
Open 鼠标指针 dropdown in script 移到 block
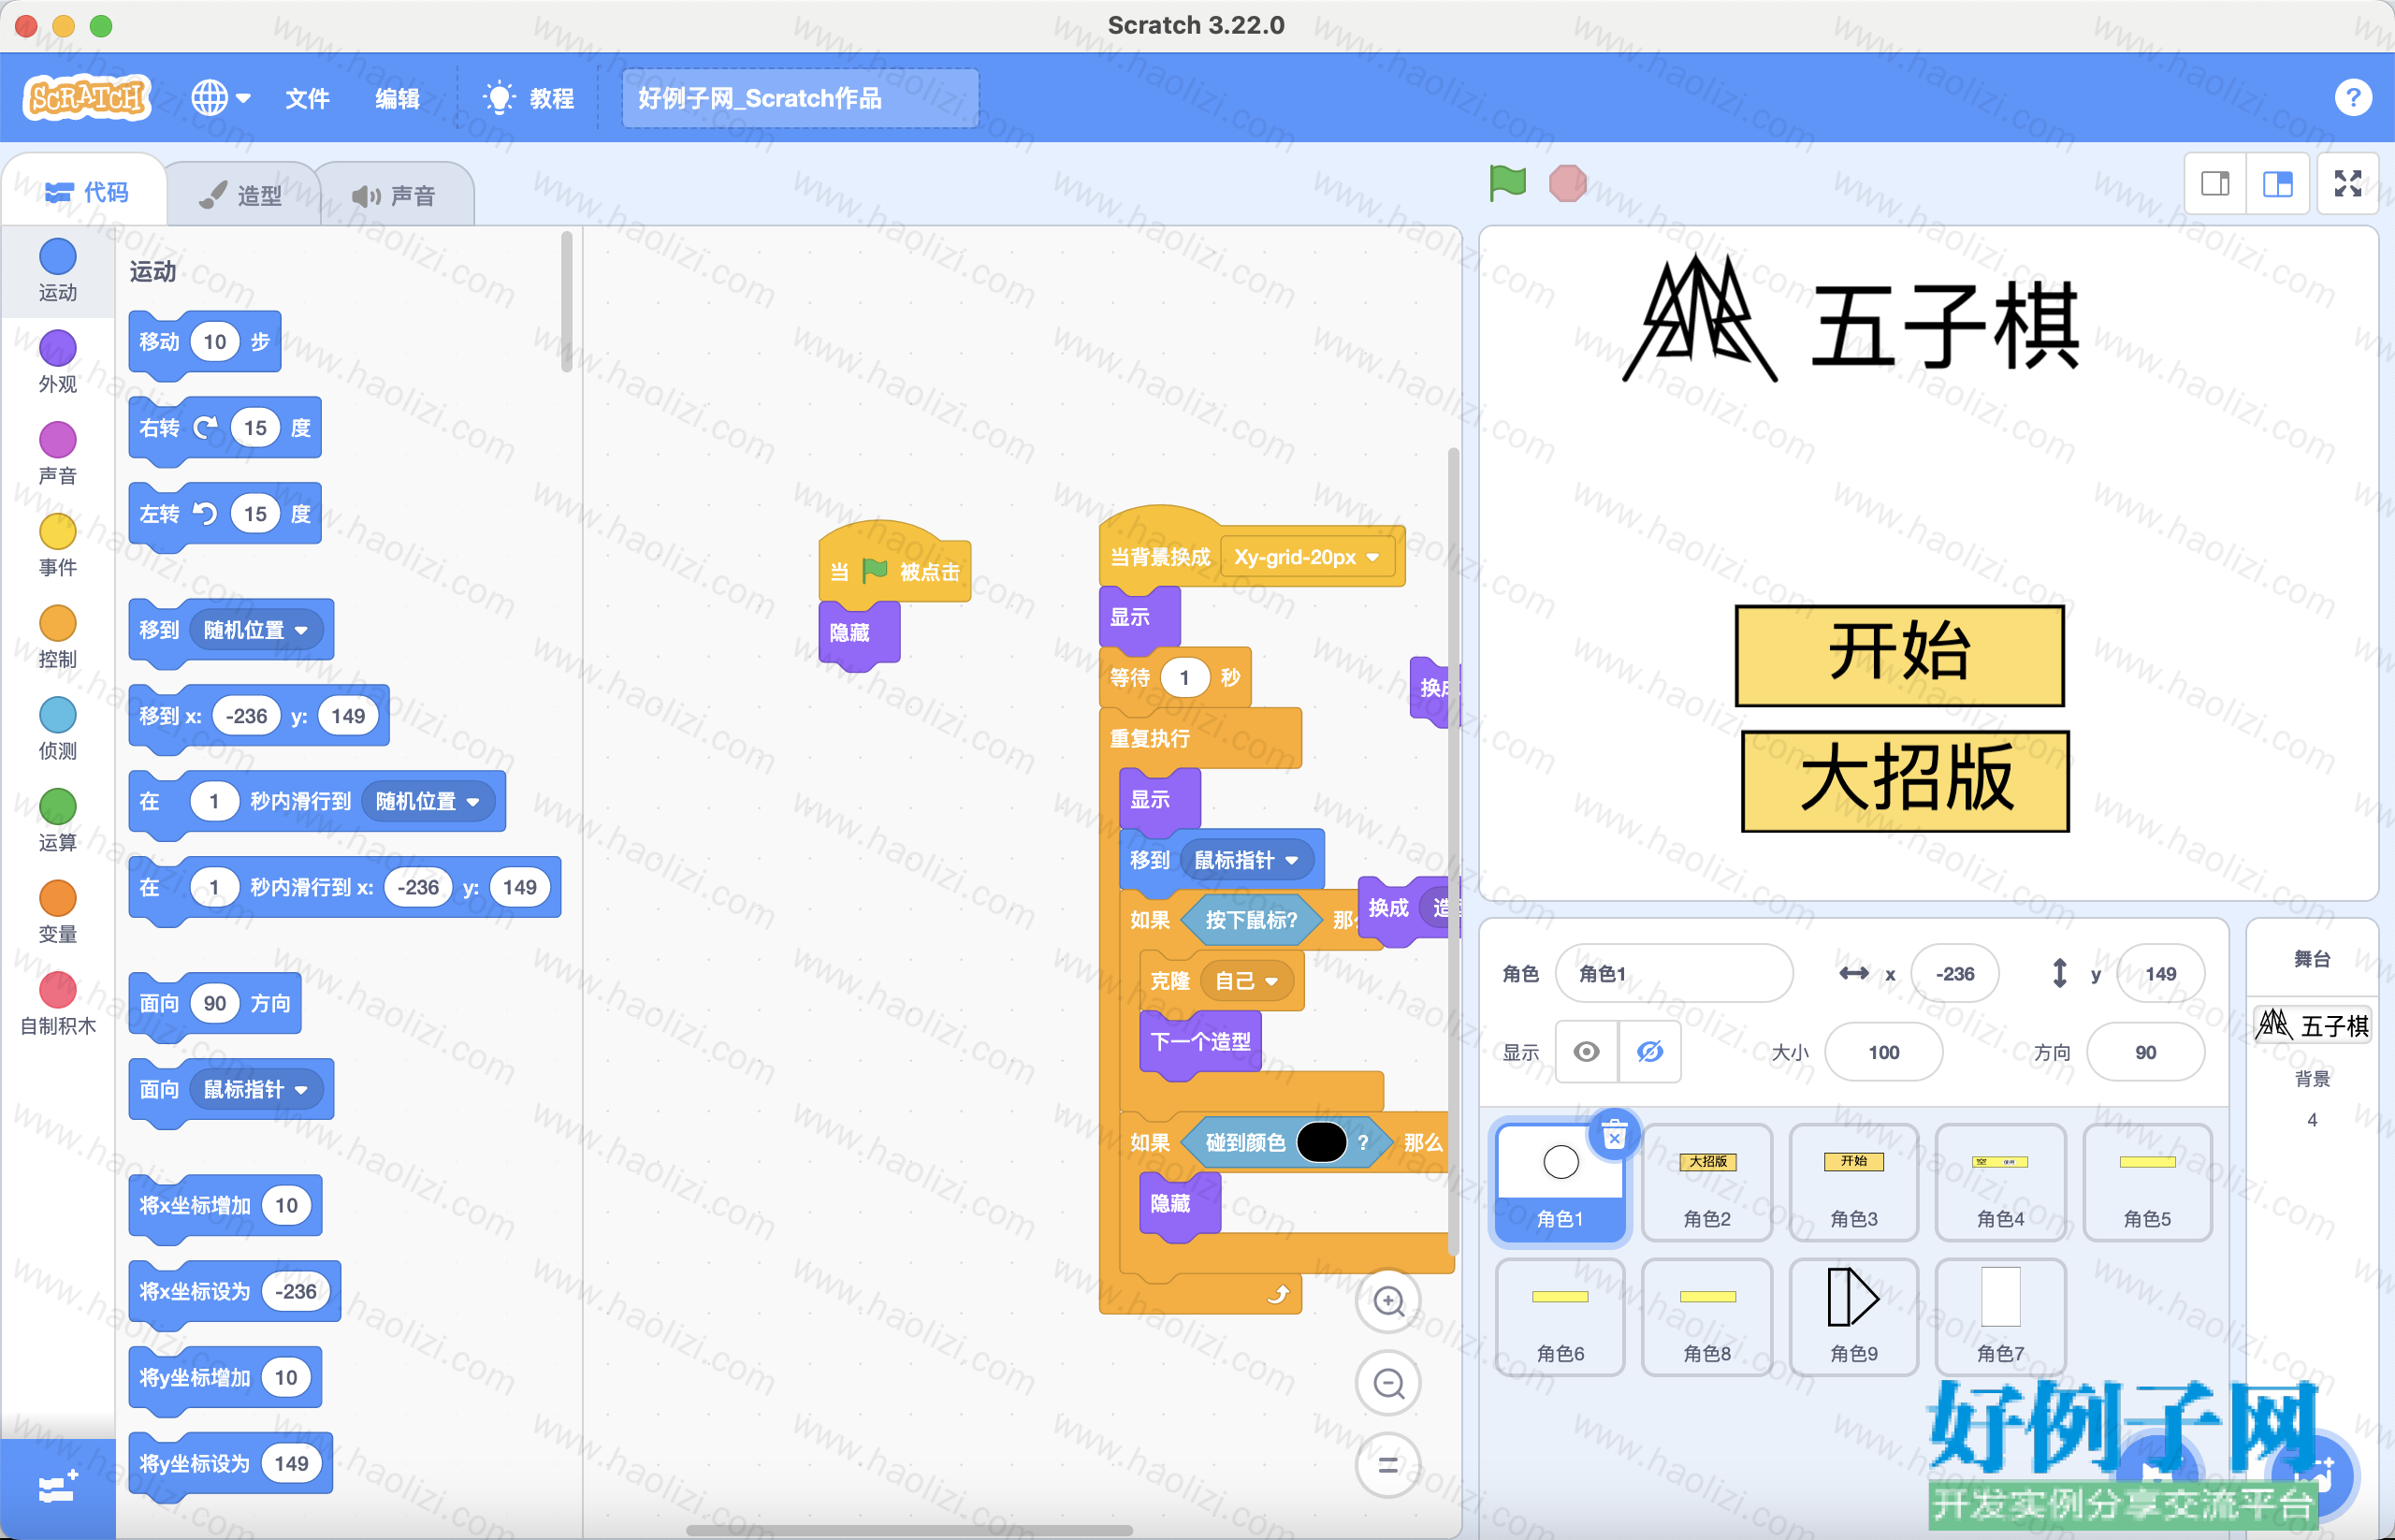[x=1246, y=860]
